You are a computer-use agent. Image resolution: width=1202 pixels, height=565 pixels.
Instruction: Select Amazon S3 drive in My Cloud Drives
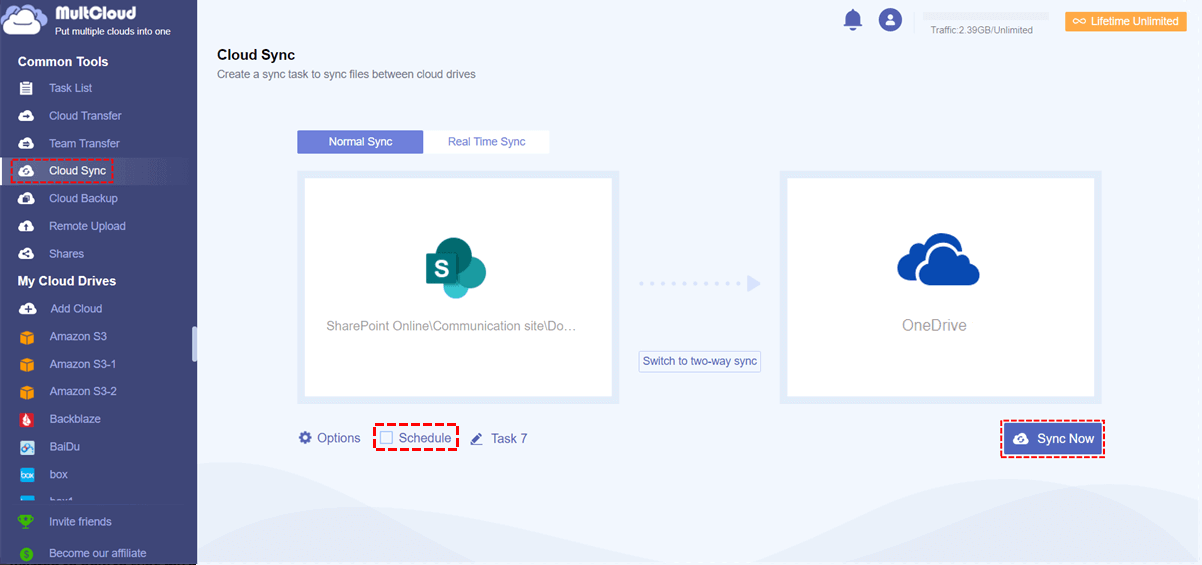(78, 337)
